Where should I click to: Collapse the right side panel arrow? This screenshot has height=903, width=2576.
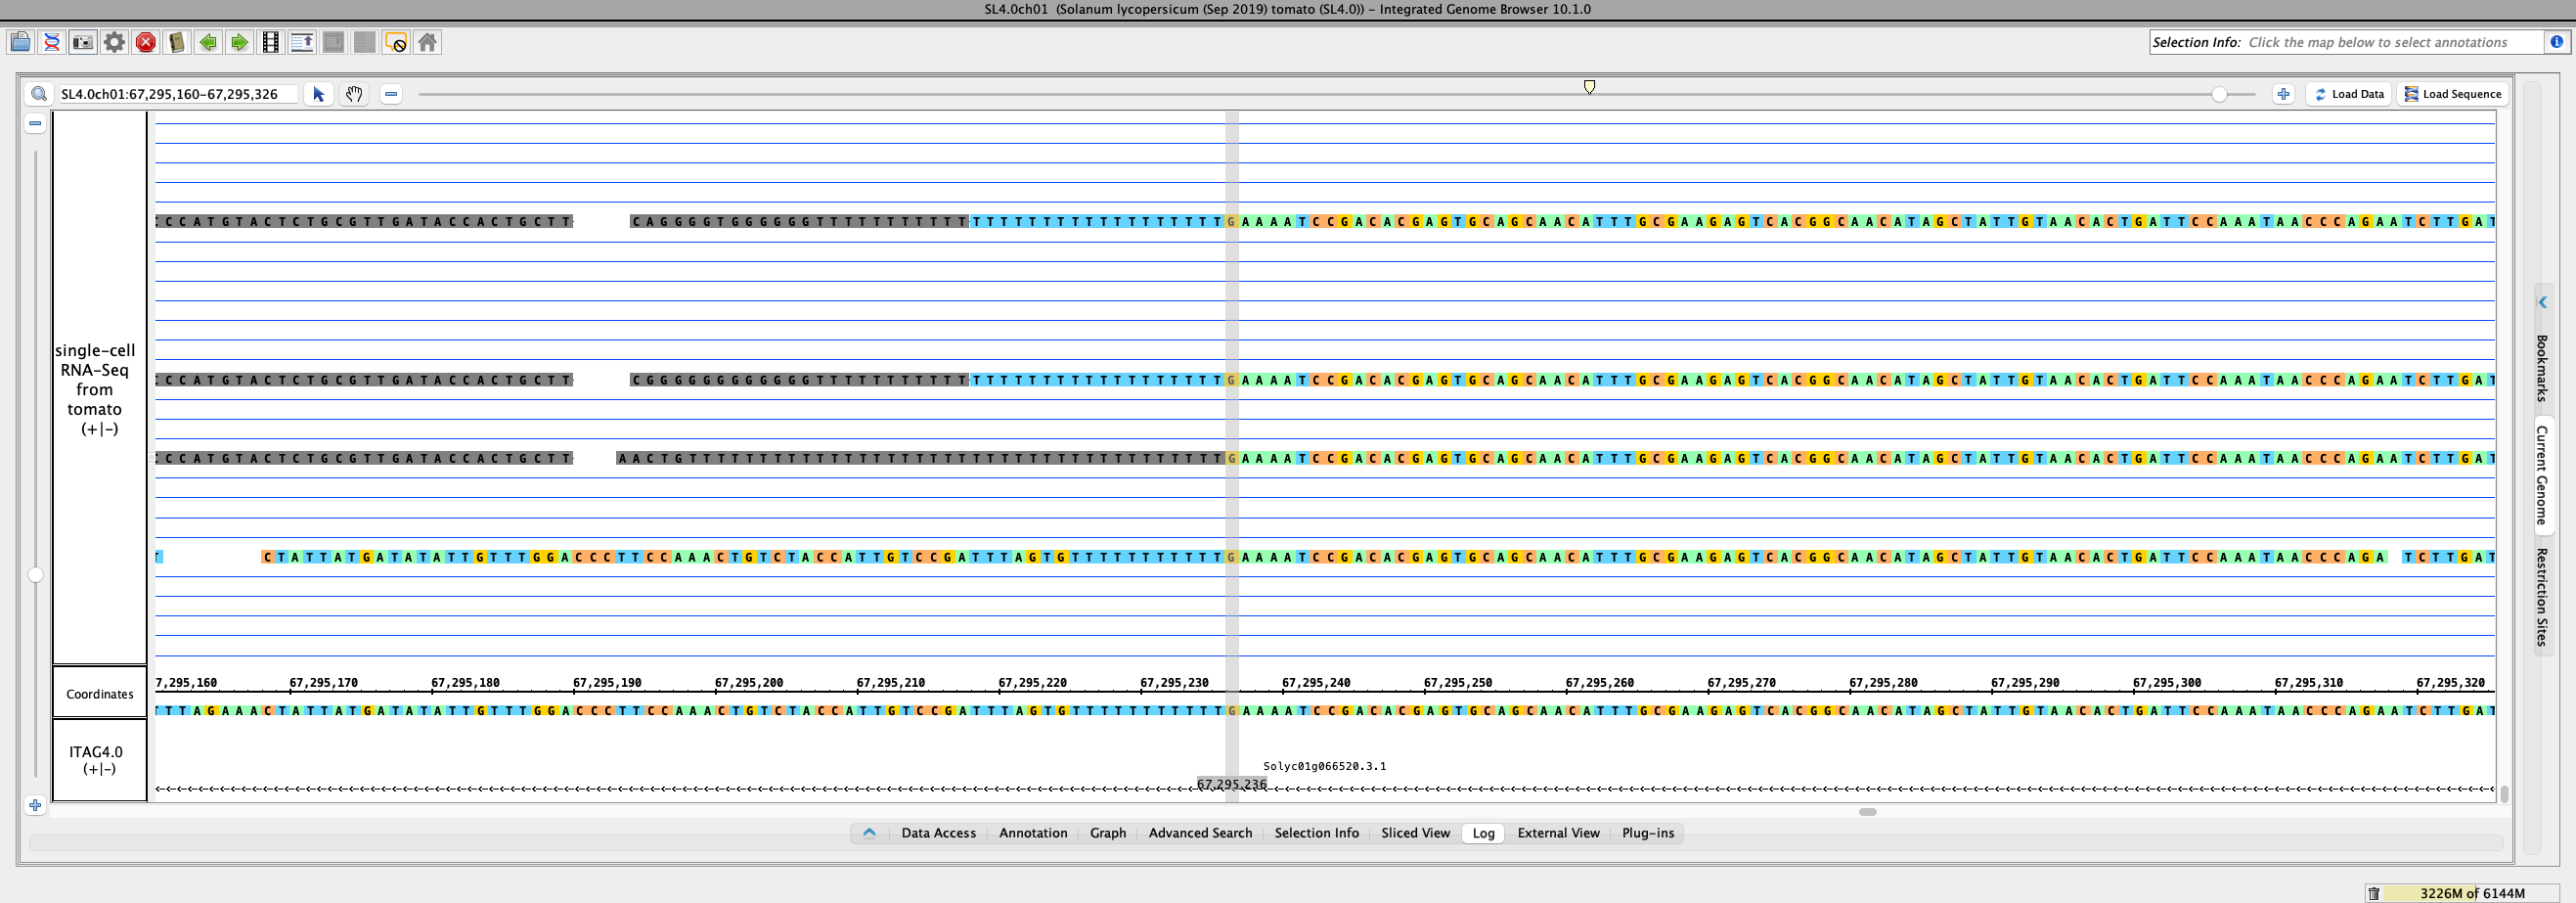[x=2542, y=302]
